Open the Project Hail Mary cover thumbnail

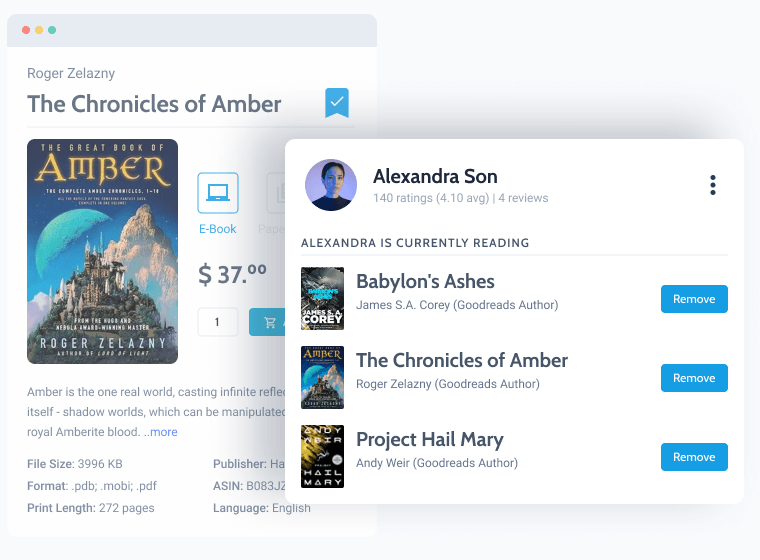(322, 457)
